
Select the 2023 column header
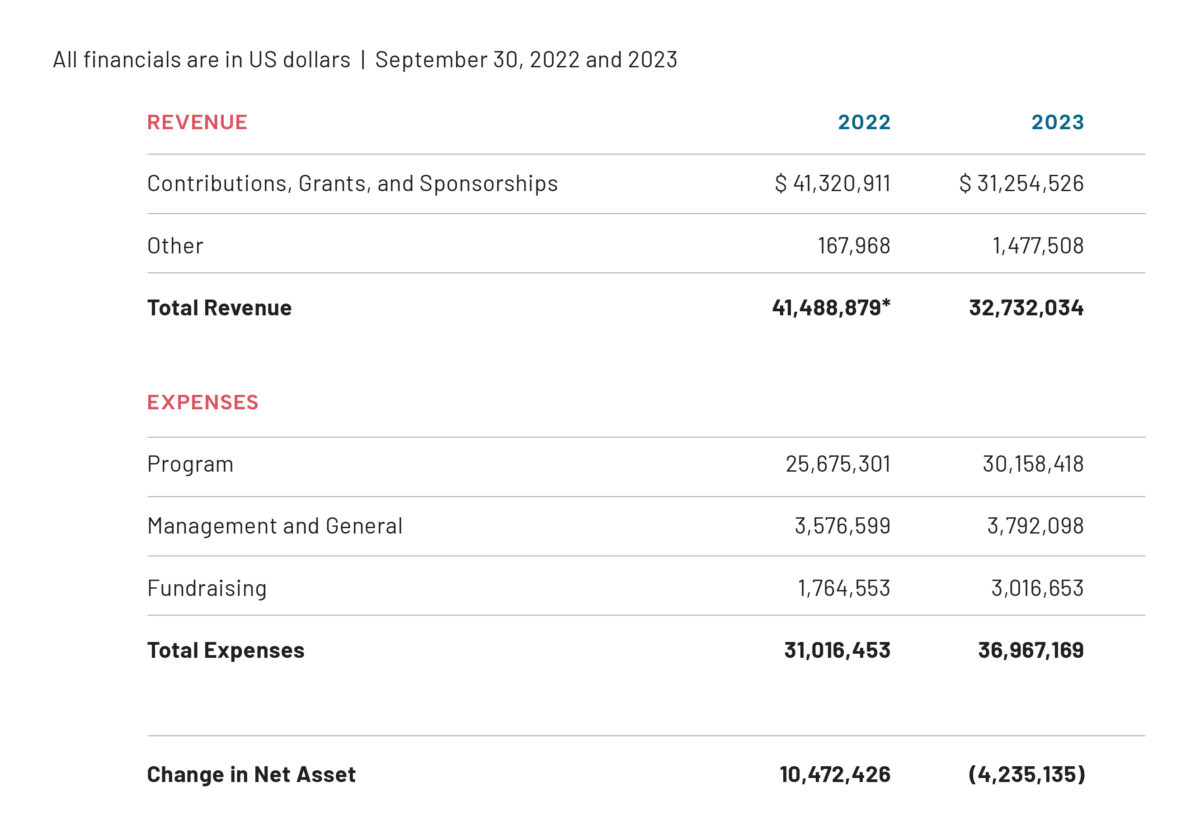[x=1057, y=122]
